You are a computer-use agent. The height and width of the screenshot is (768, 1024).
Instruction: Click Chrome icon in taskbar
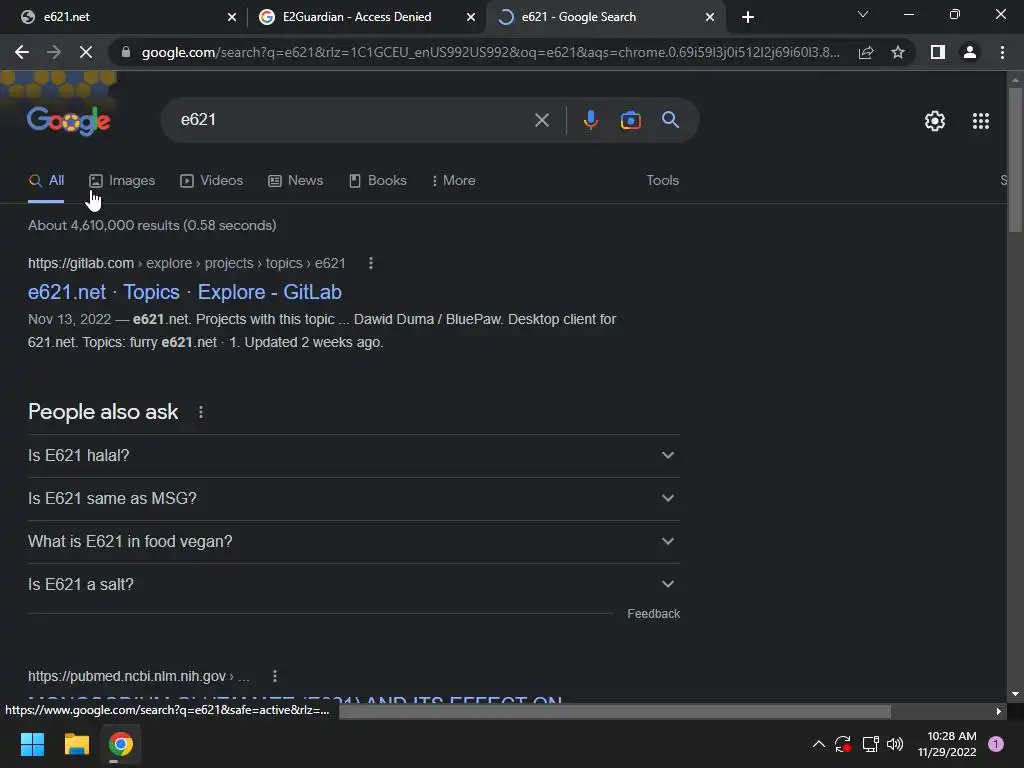121,744
